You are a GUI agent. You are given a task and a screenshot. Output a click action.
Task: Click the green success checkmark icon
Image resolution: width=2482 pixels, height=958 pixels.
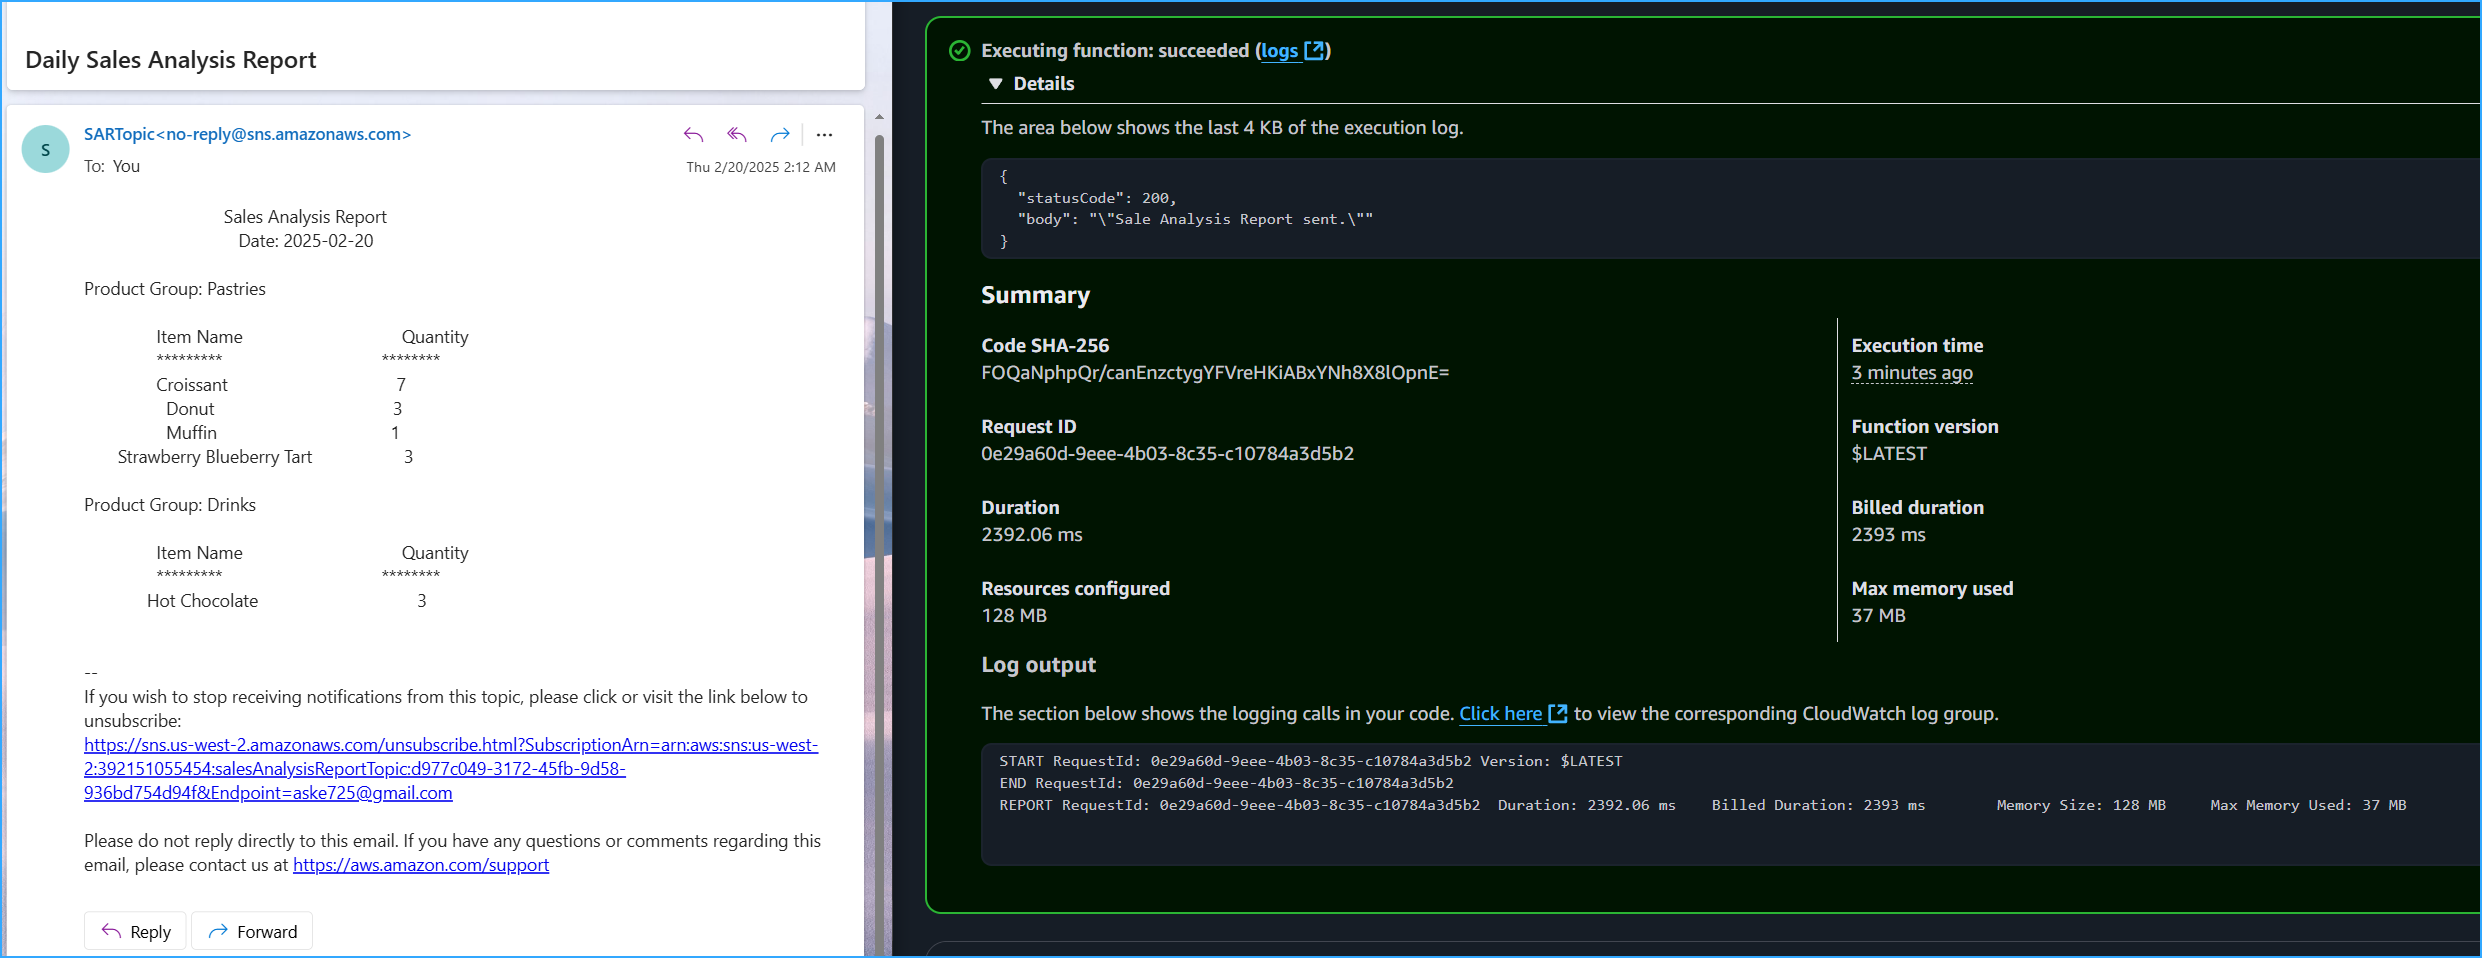[x=959, y=51]
